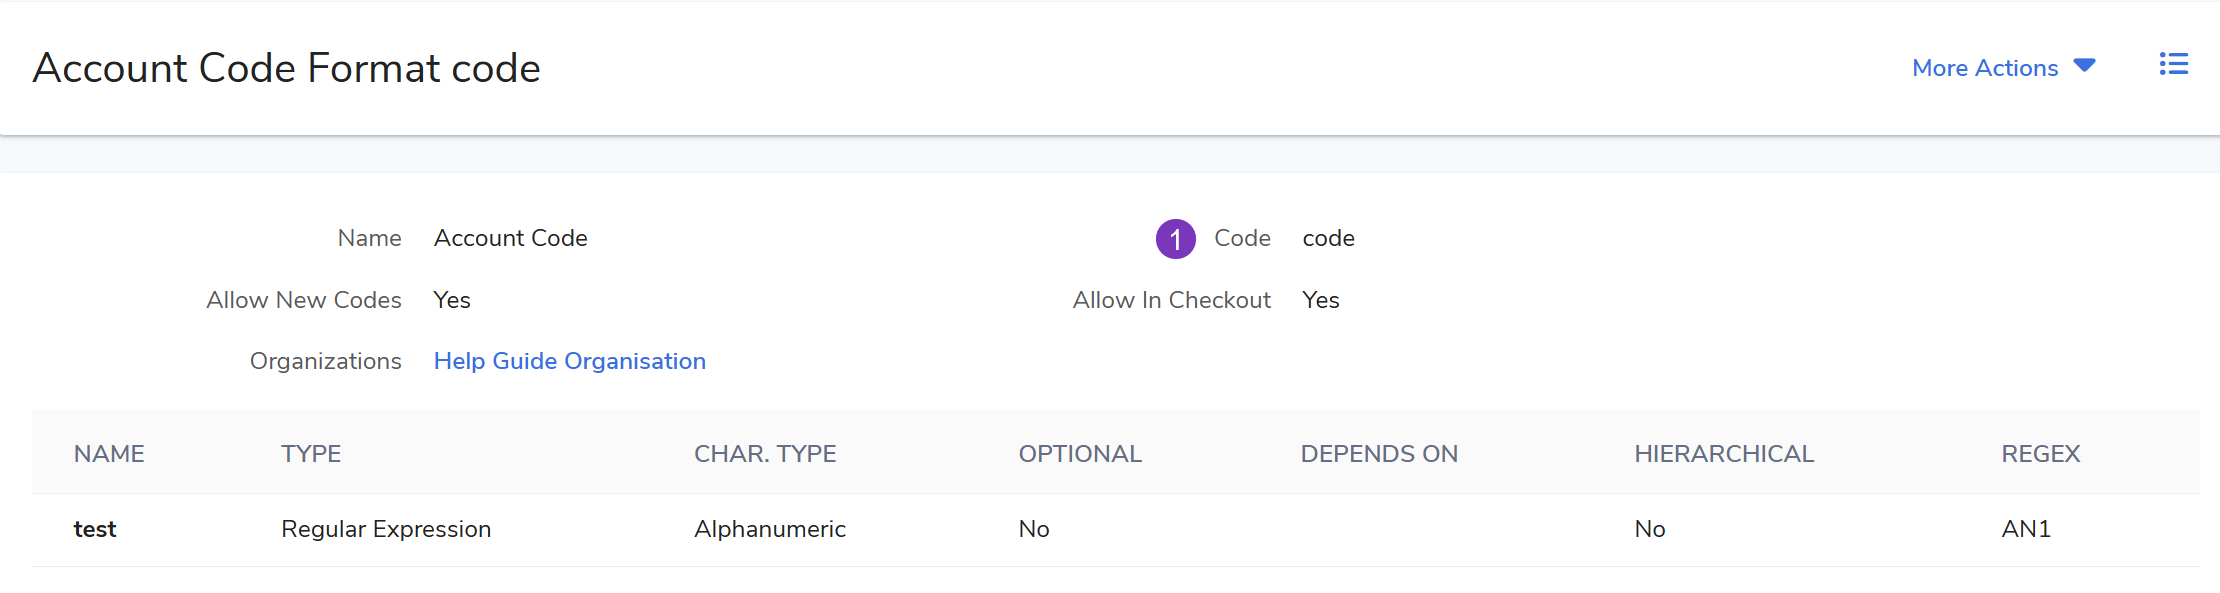Viewport: 2220px width, 593px height.
Task: Click the NAME column header
Action: tap(109, 454)
